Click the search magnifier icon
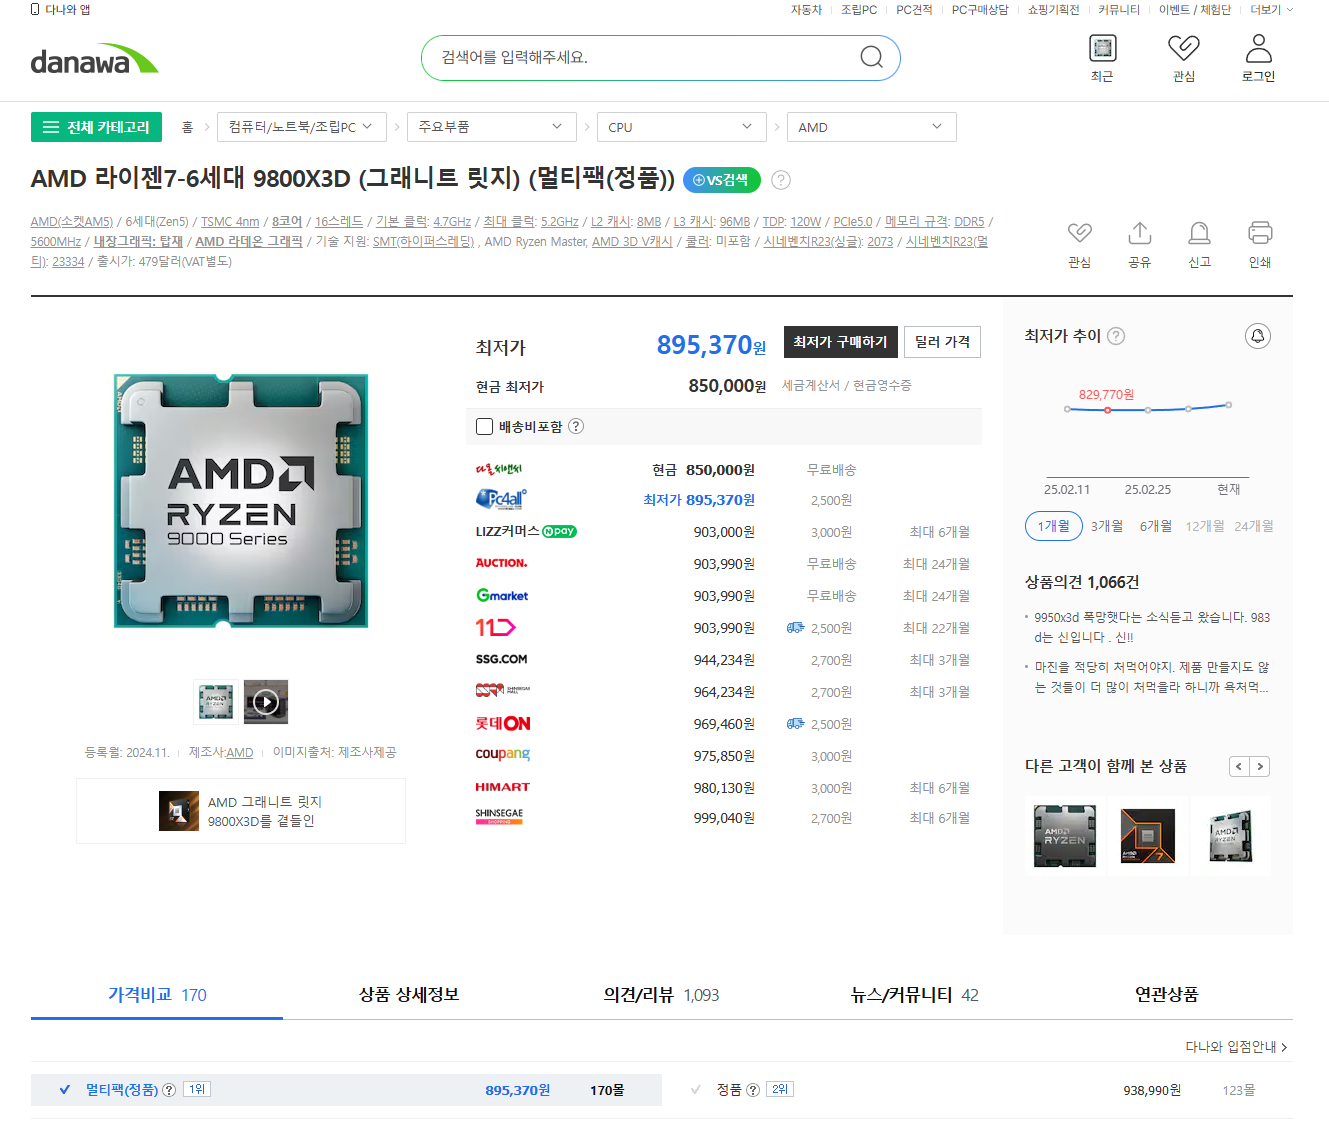The image size is (1329, 1136). [872, 57]
